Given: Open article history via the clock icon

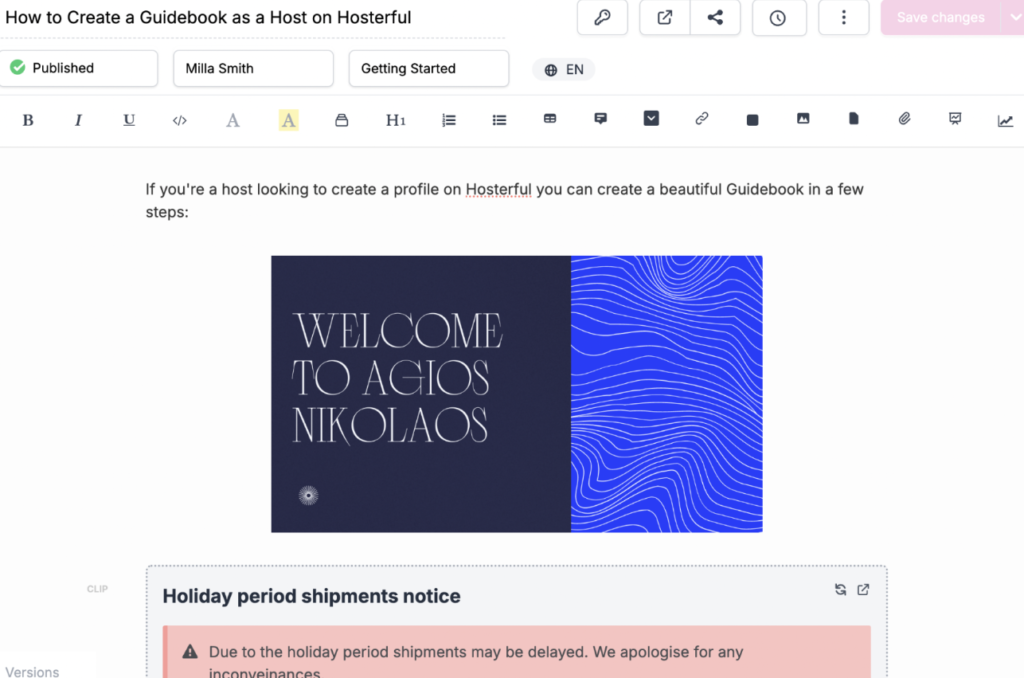Looking at the screenshot, I should [779, 17].
